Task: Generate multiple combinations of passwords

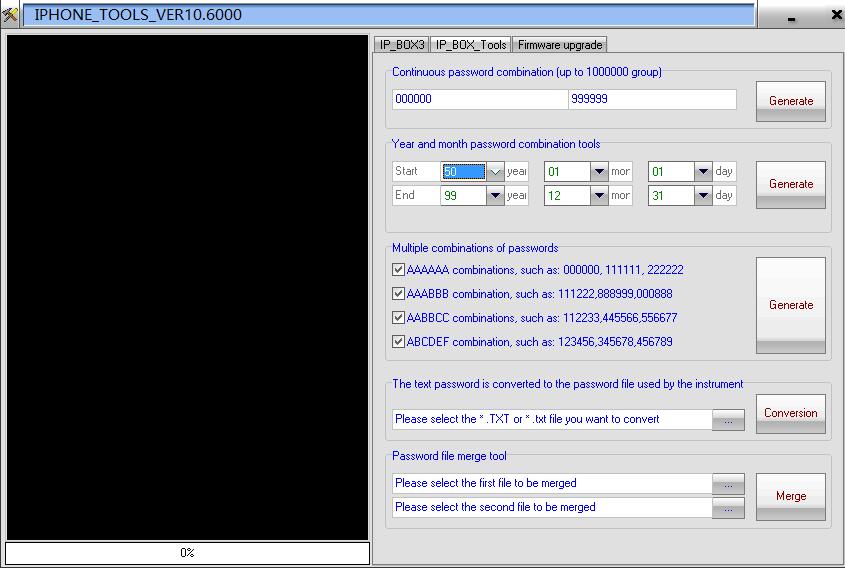Action: point(791,305)
